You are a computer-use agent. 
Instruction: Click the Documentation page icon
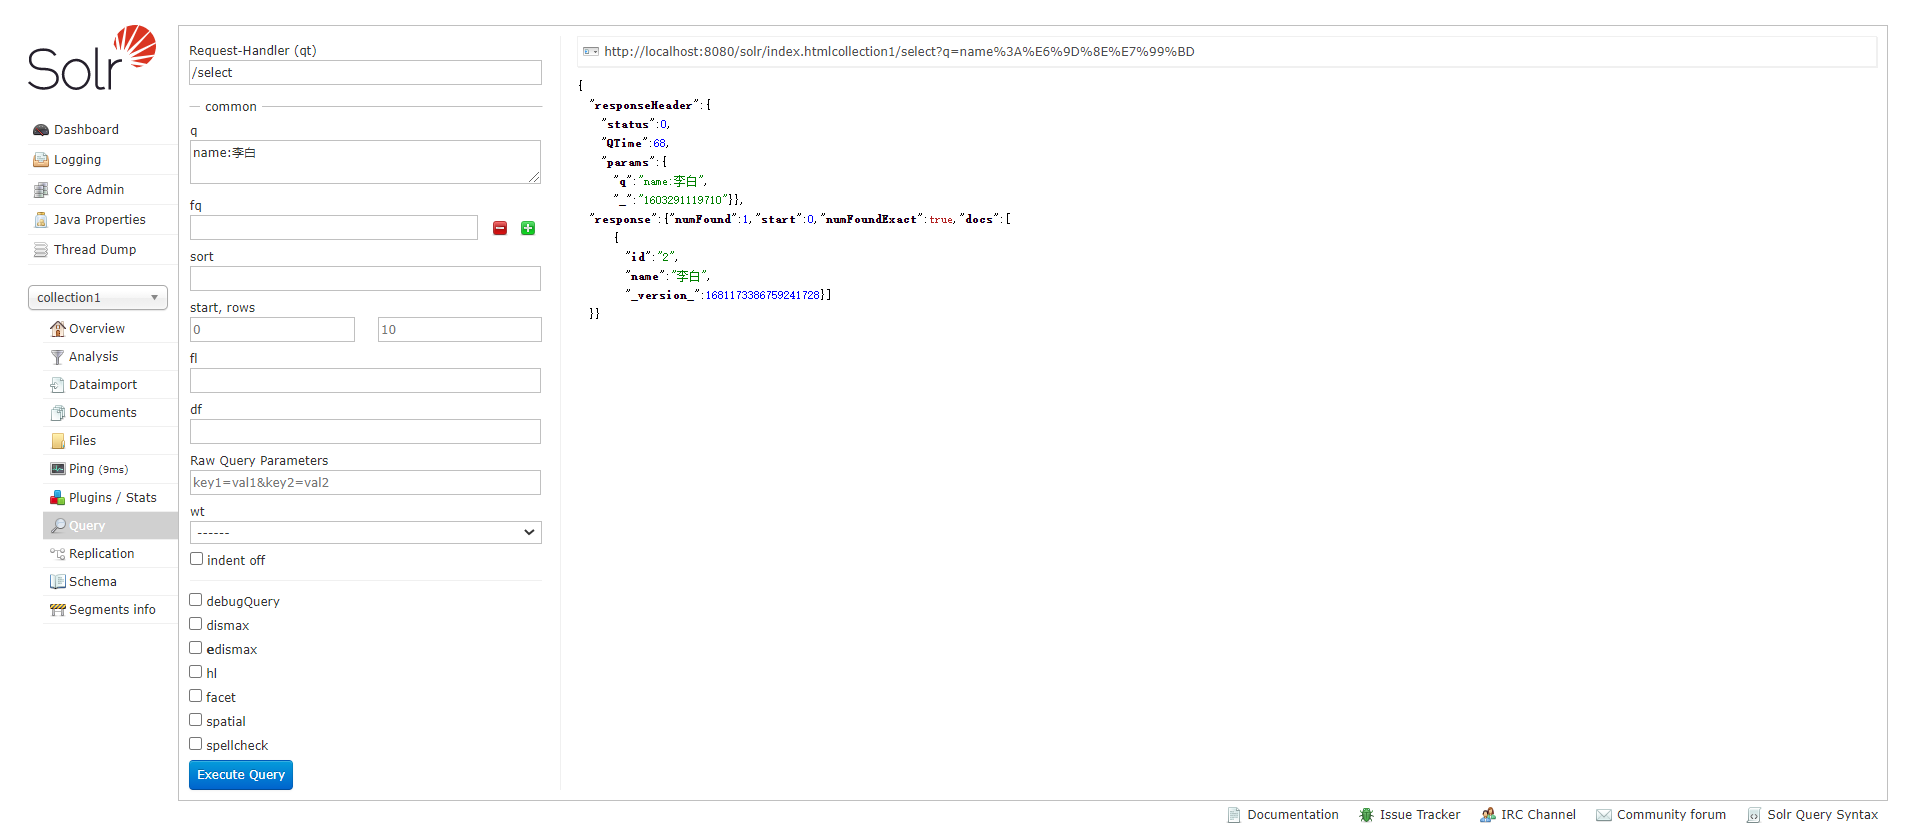(1234, 815)
